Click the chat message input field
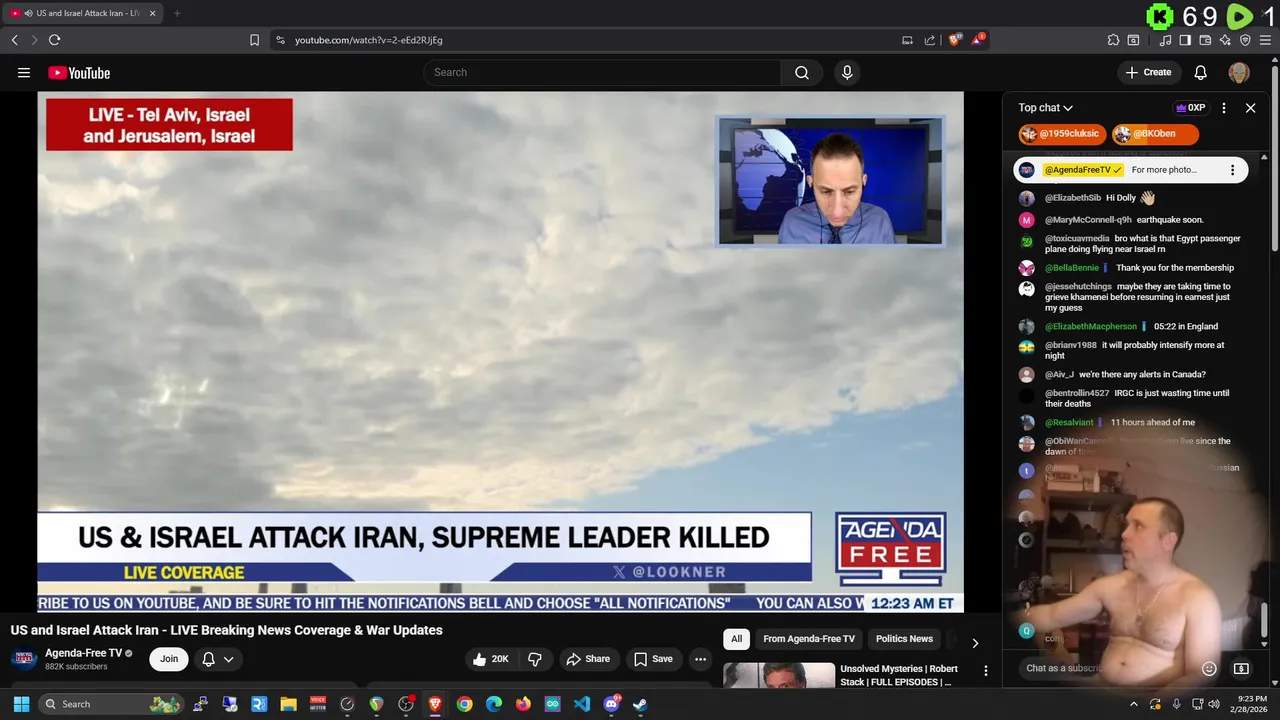This screenshot has height=720, width=1280. click(1108, 669)
